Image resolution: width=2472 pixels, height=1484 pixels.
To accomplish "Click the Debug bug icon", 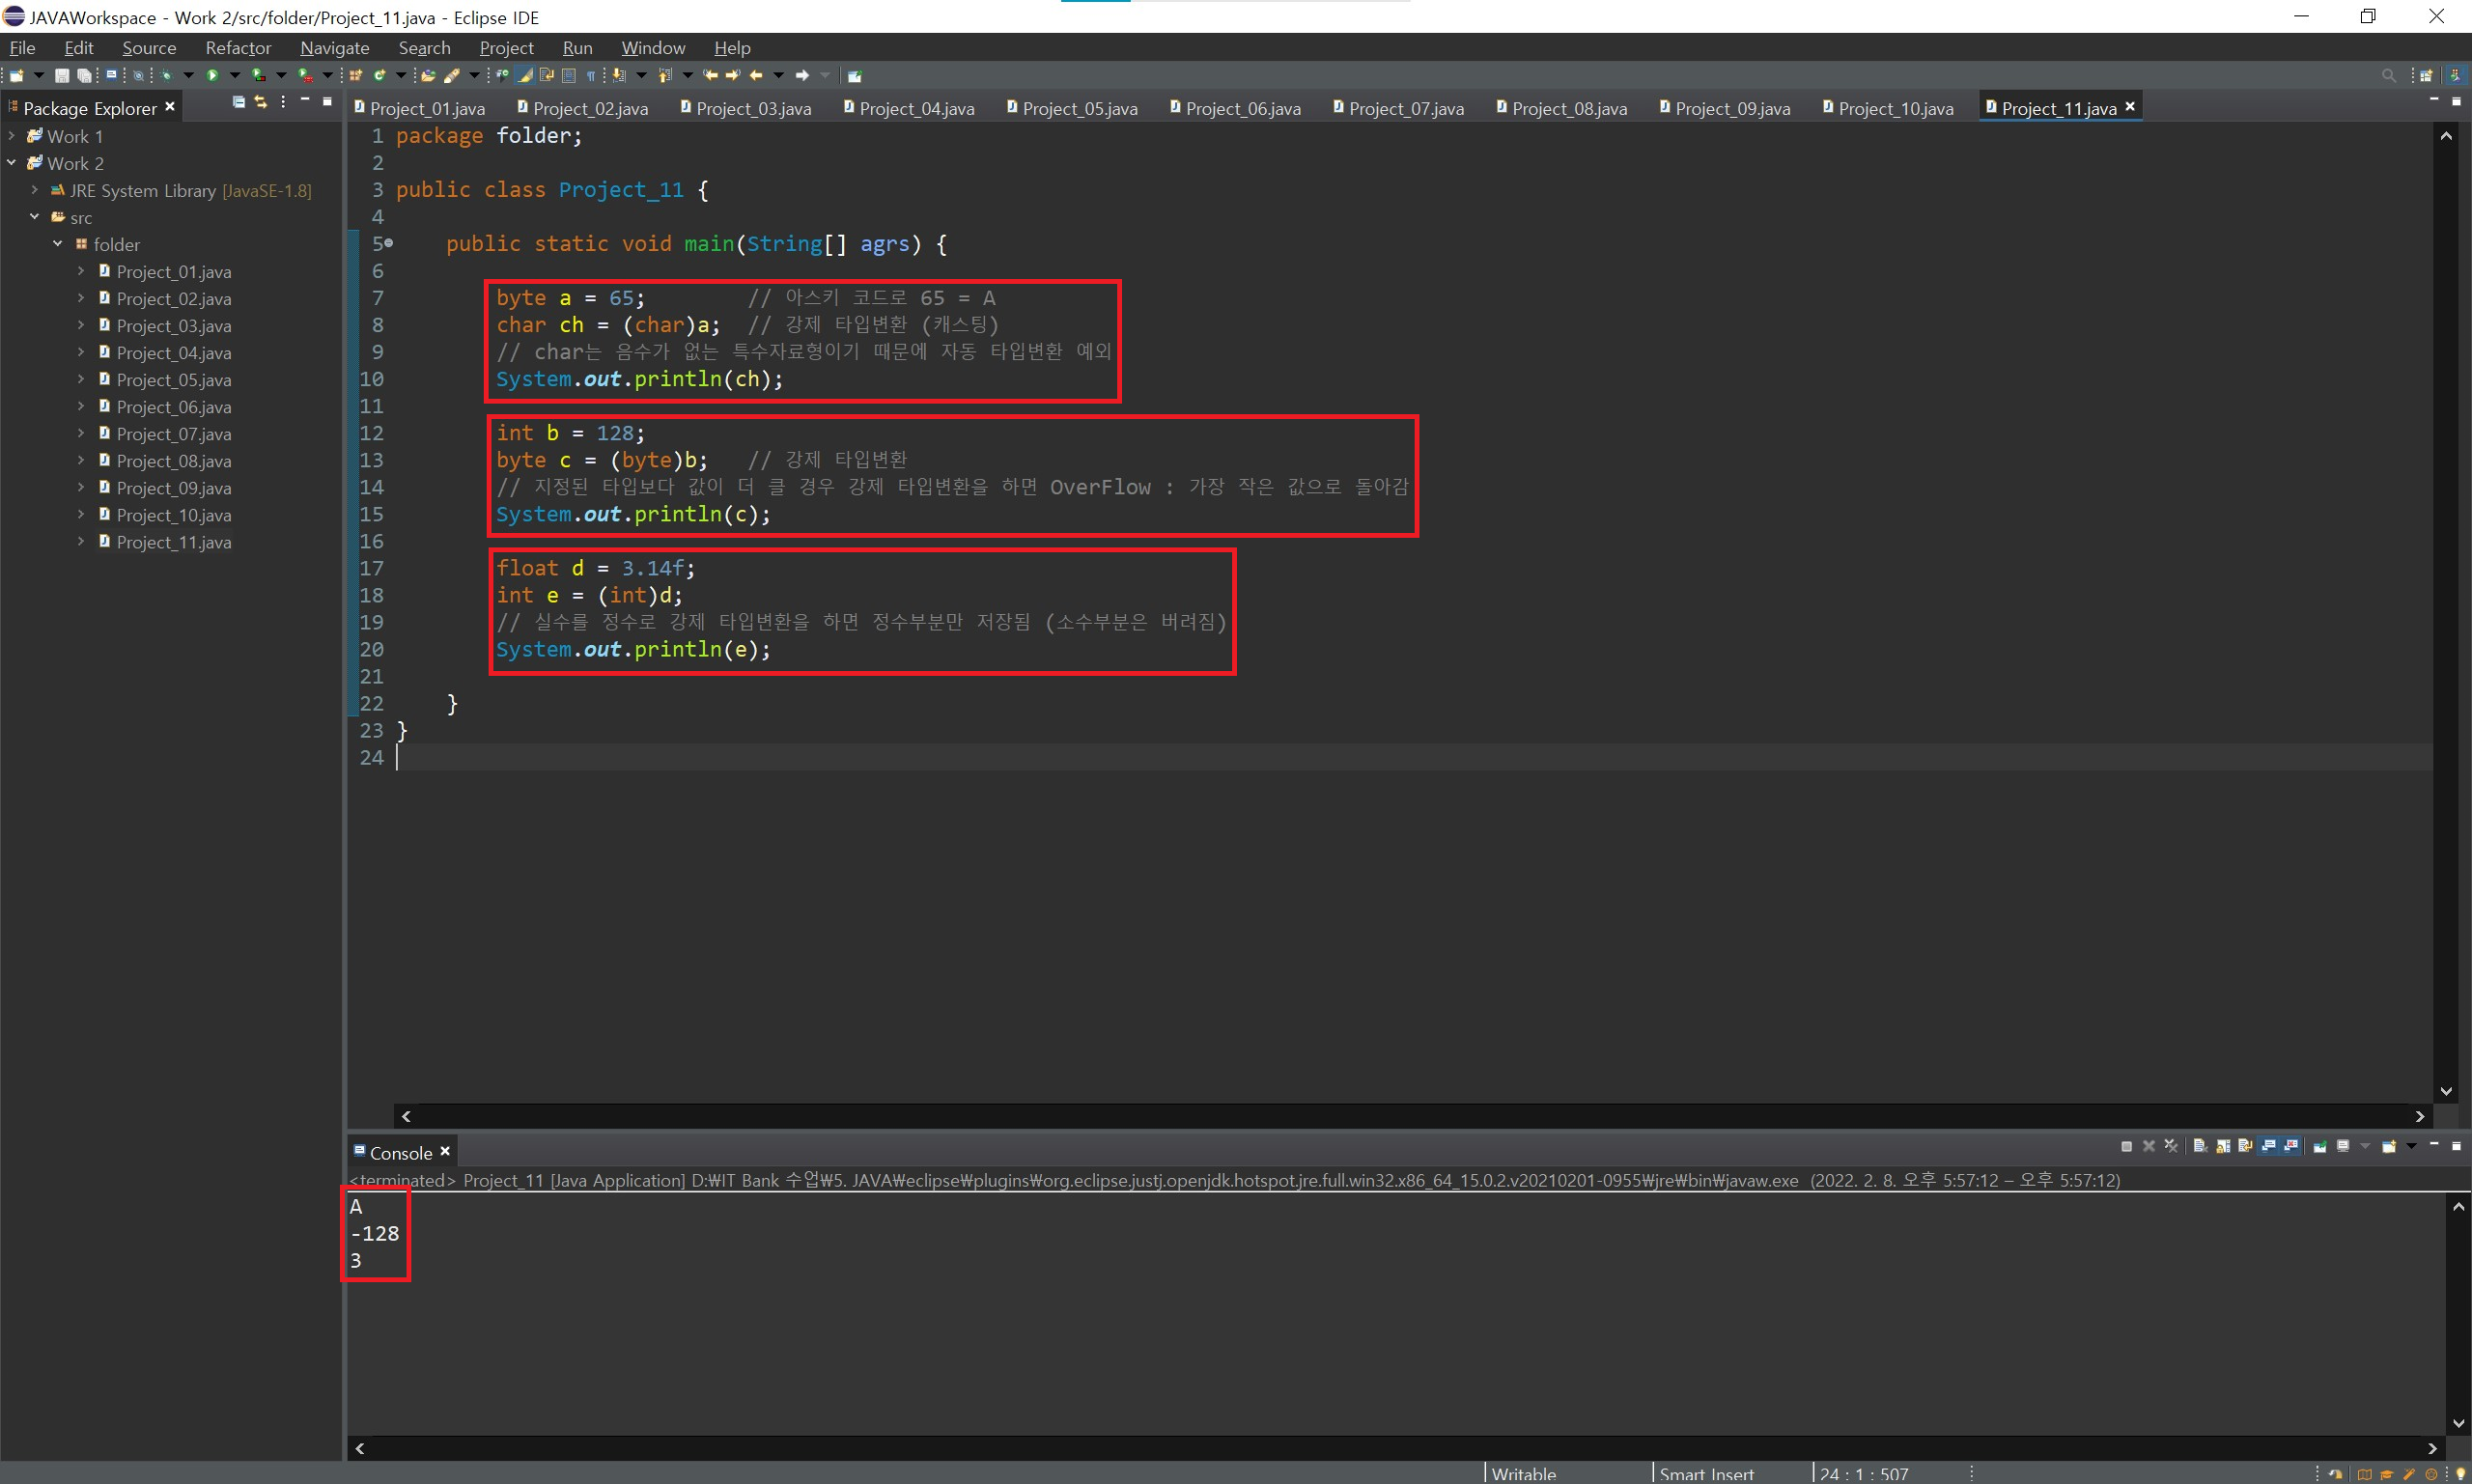I will (166, 75).
